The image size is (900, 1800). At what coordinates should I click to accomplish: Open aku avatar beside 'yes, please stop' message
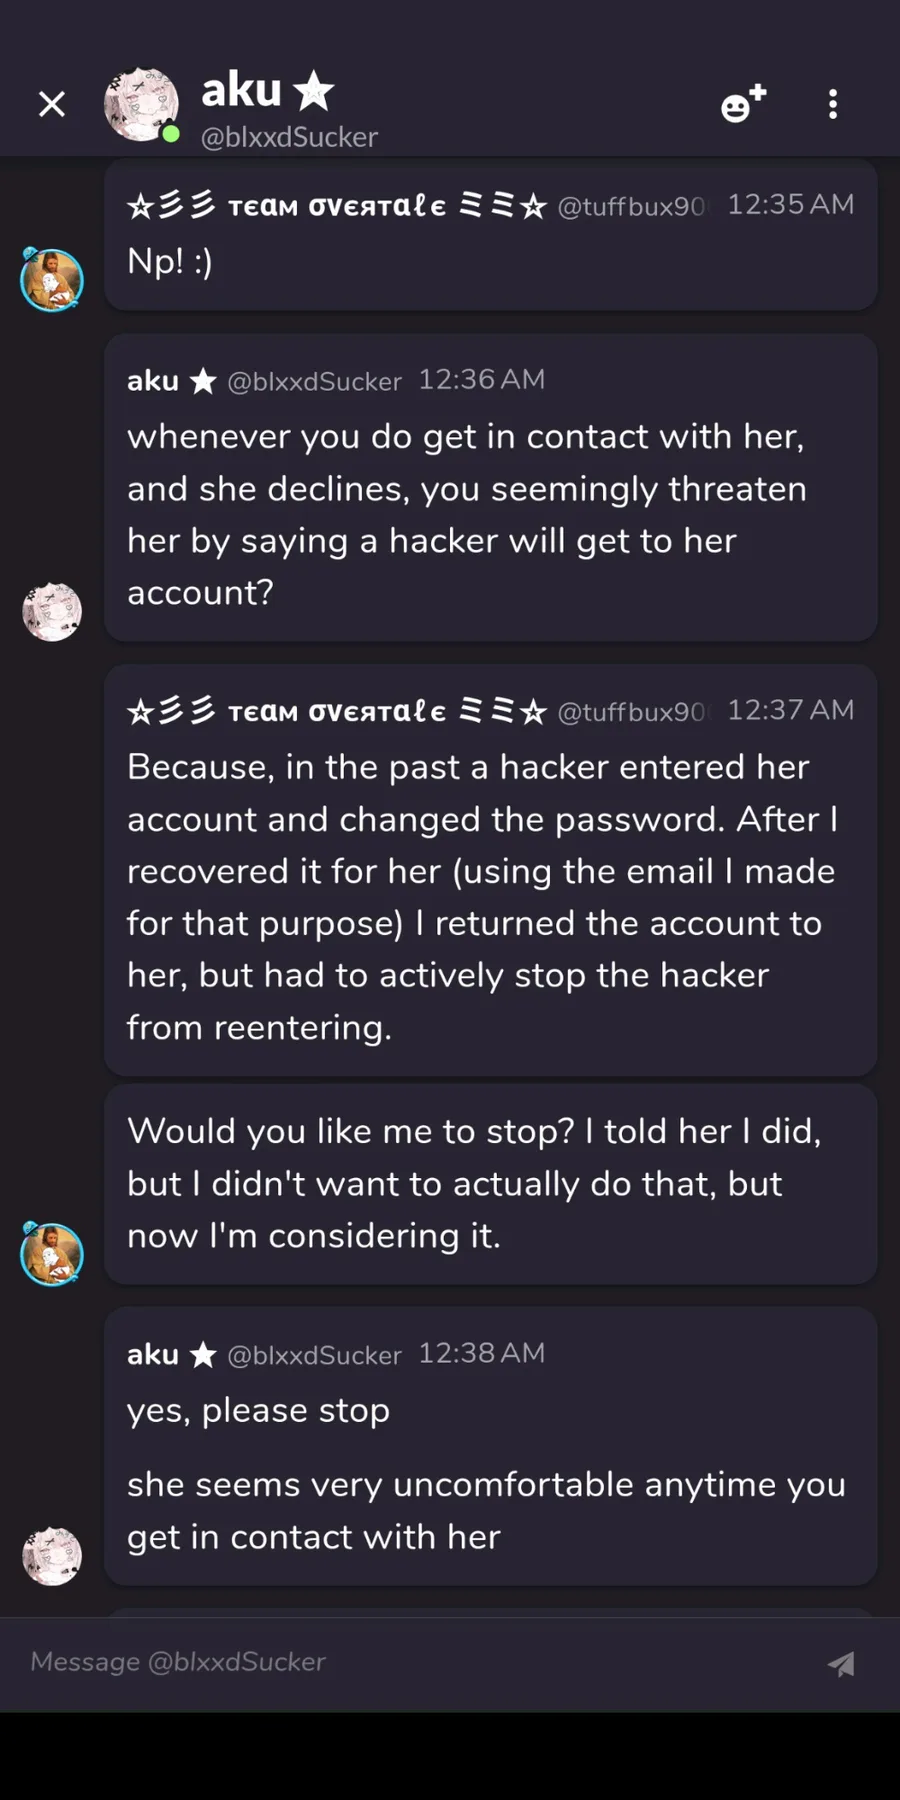52,1556
